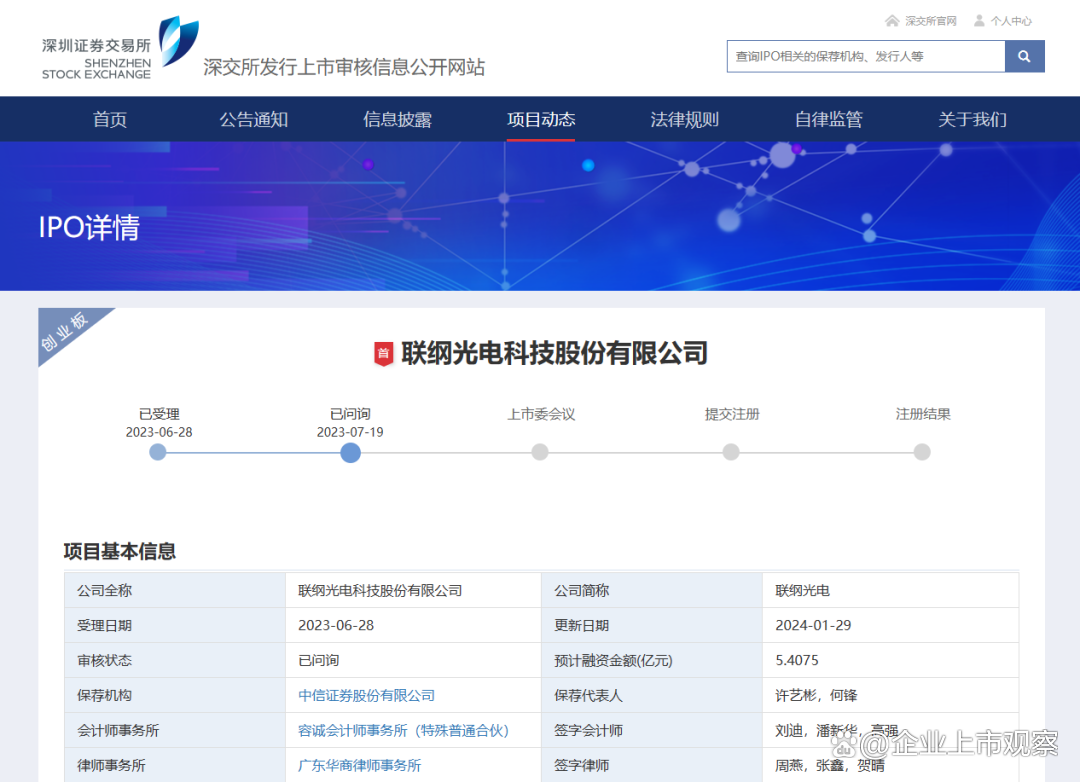Screen dimensions: 1080x782
Task: Open the 自律监管 section
Action: click(828, 118)
